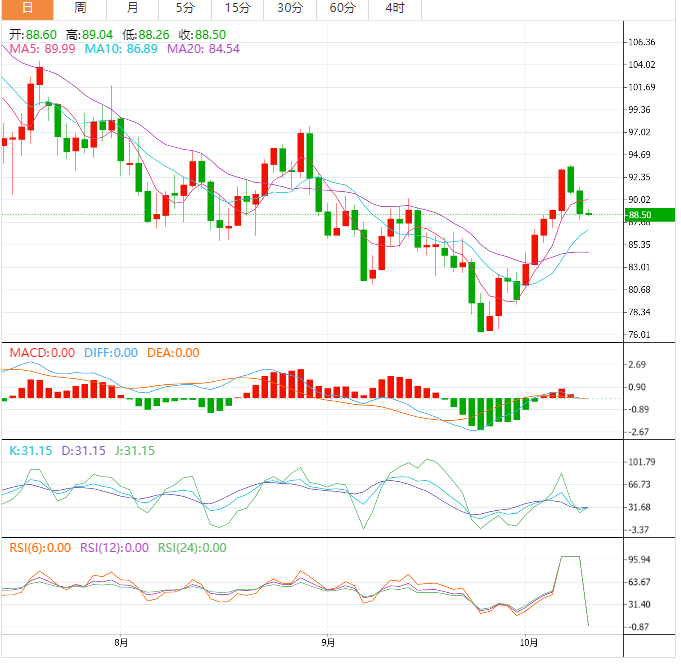The image size is (681, 671).
Task: Click the K:31.15 indicator label
Action: point(31,451)
